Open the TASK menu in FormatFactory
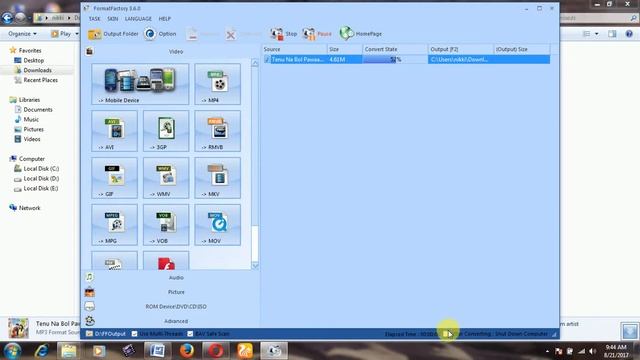This screenshot has height=360, width=640. point(94,19)
